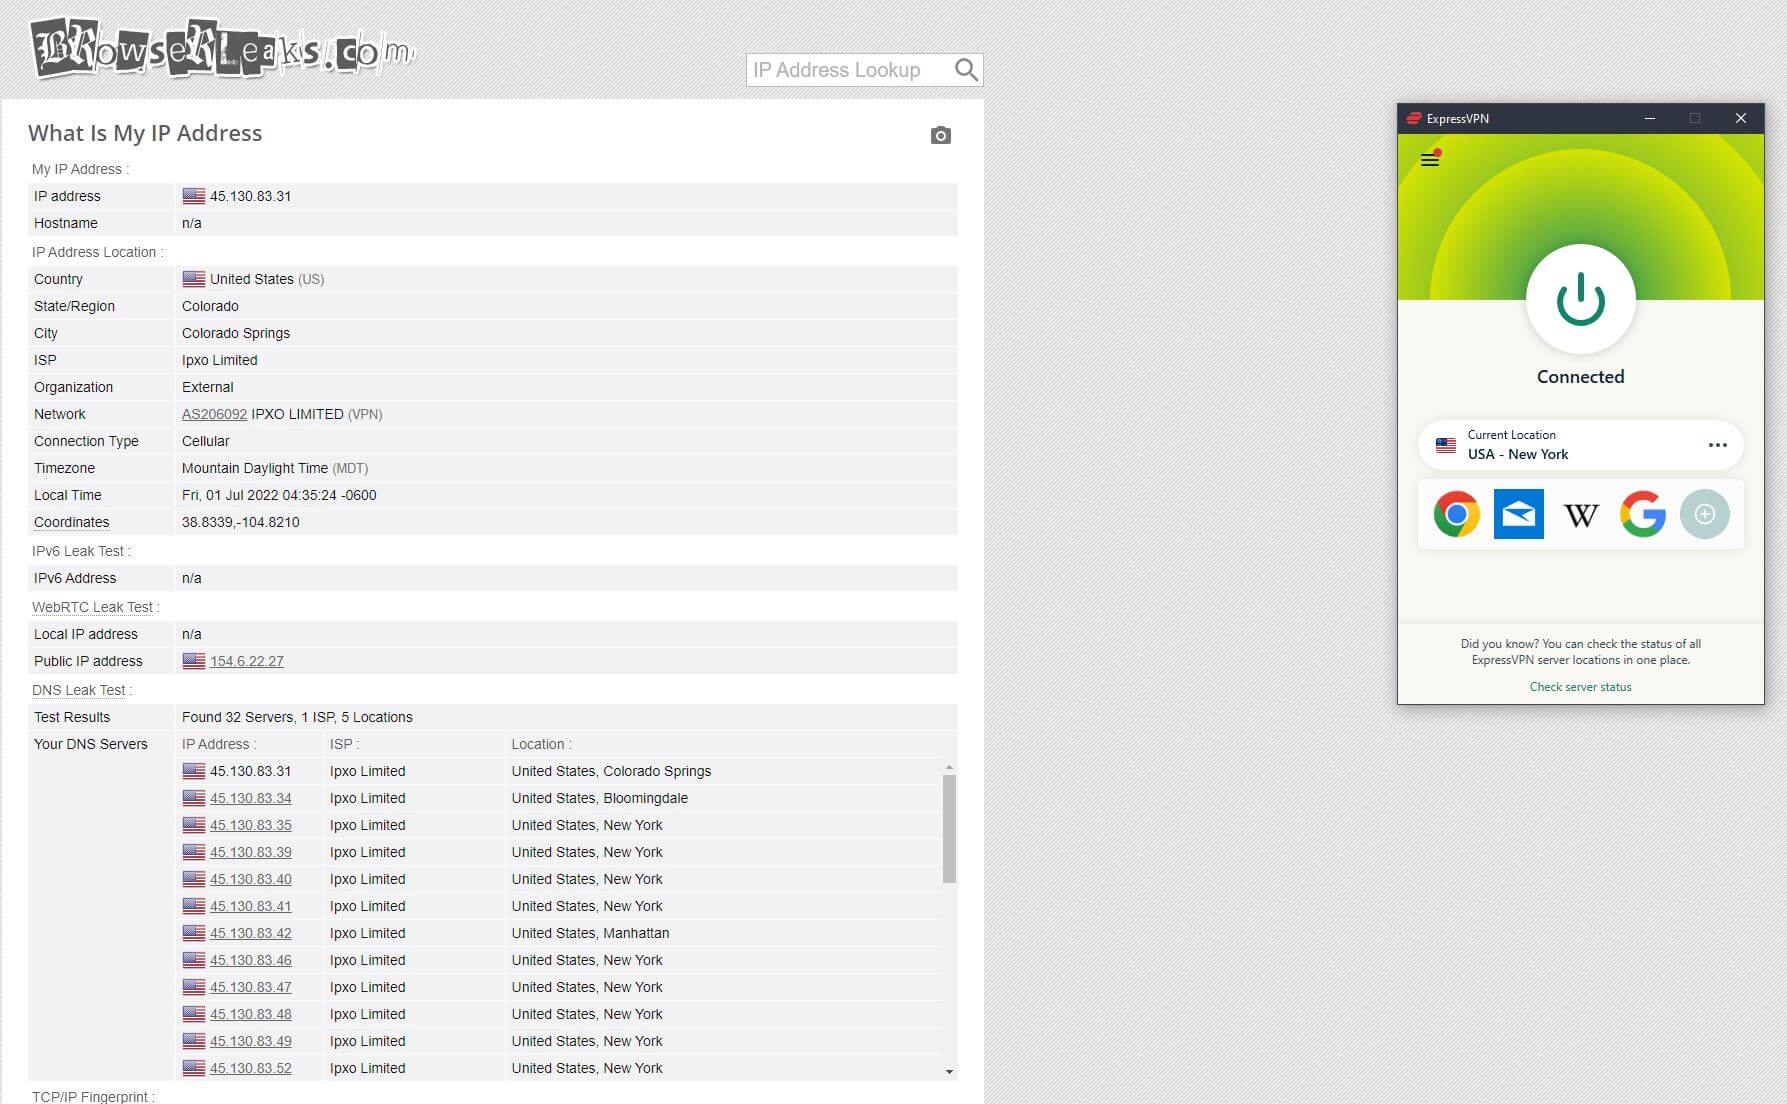Open DNS server 45.130.83.41 link

(250, 906)
